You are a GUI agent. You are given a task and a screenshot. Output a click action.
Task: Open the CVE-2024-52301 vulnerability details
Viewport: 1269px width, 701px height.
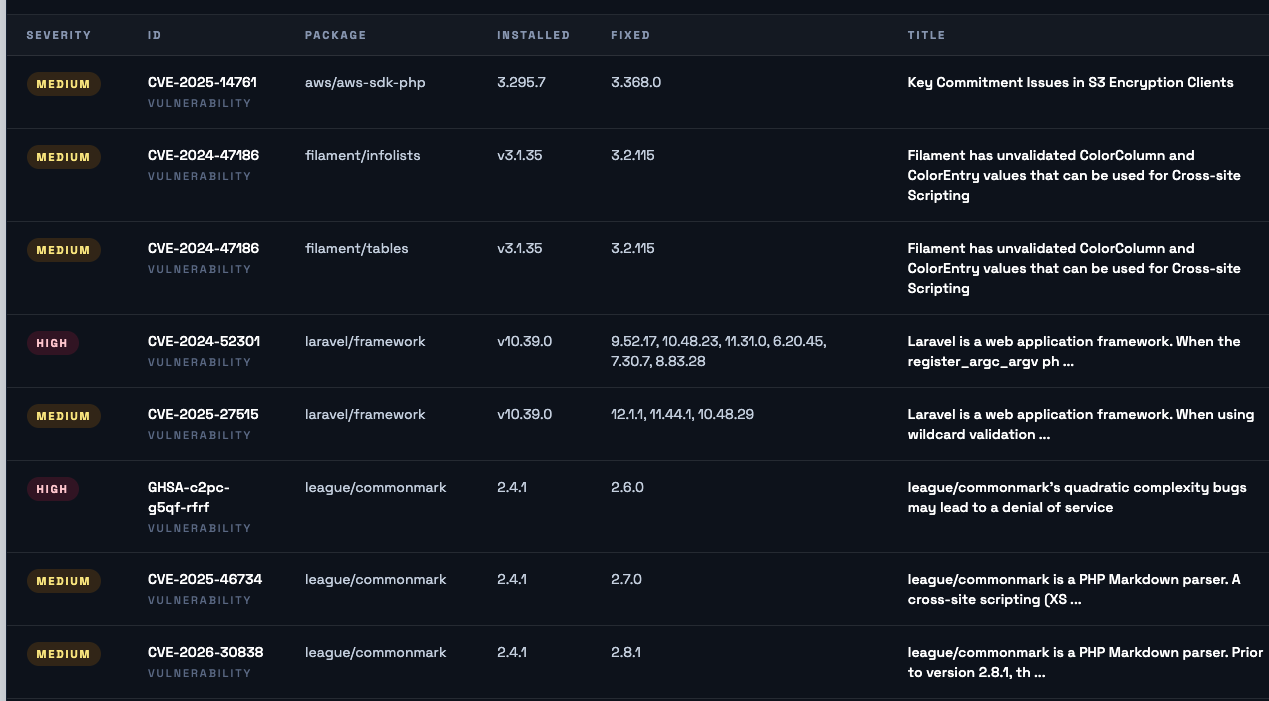pyautogui.click(x=203, y=341)
